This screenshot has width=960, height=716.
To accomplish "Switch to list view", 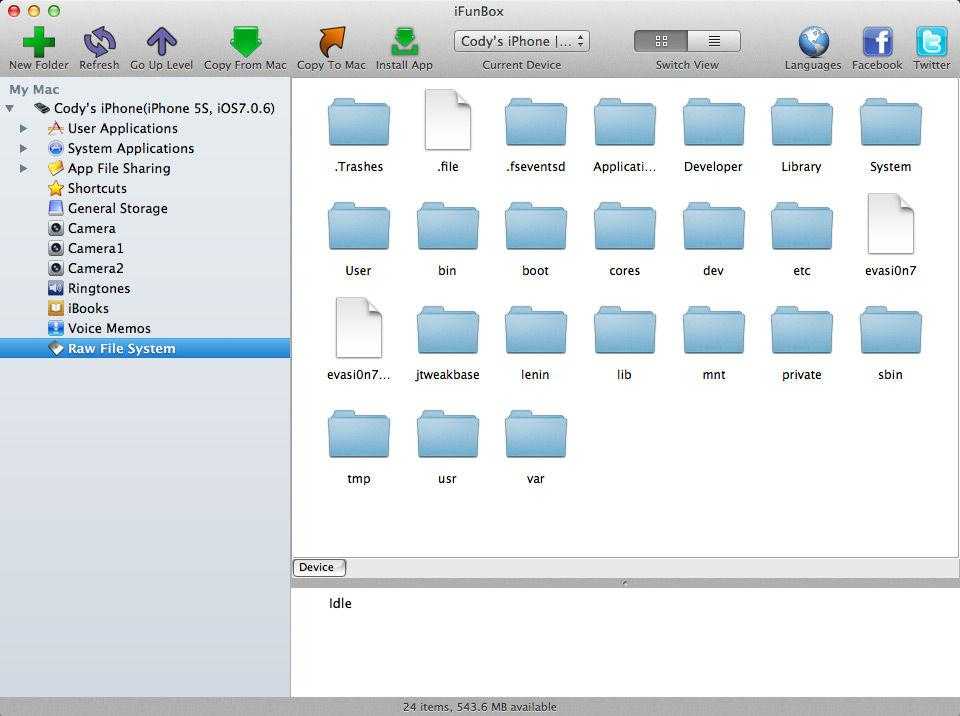I will coord(714,41).
